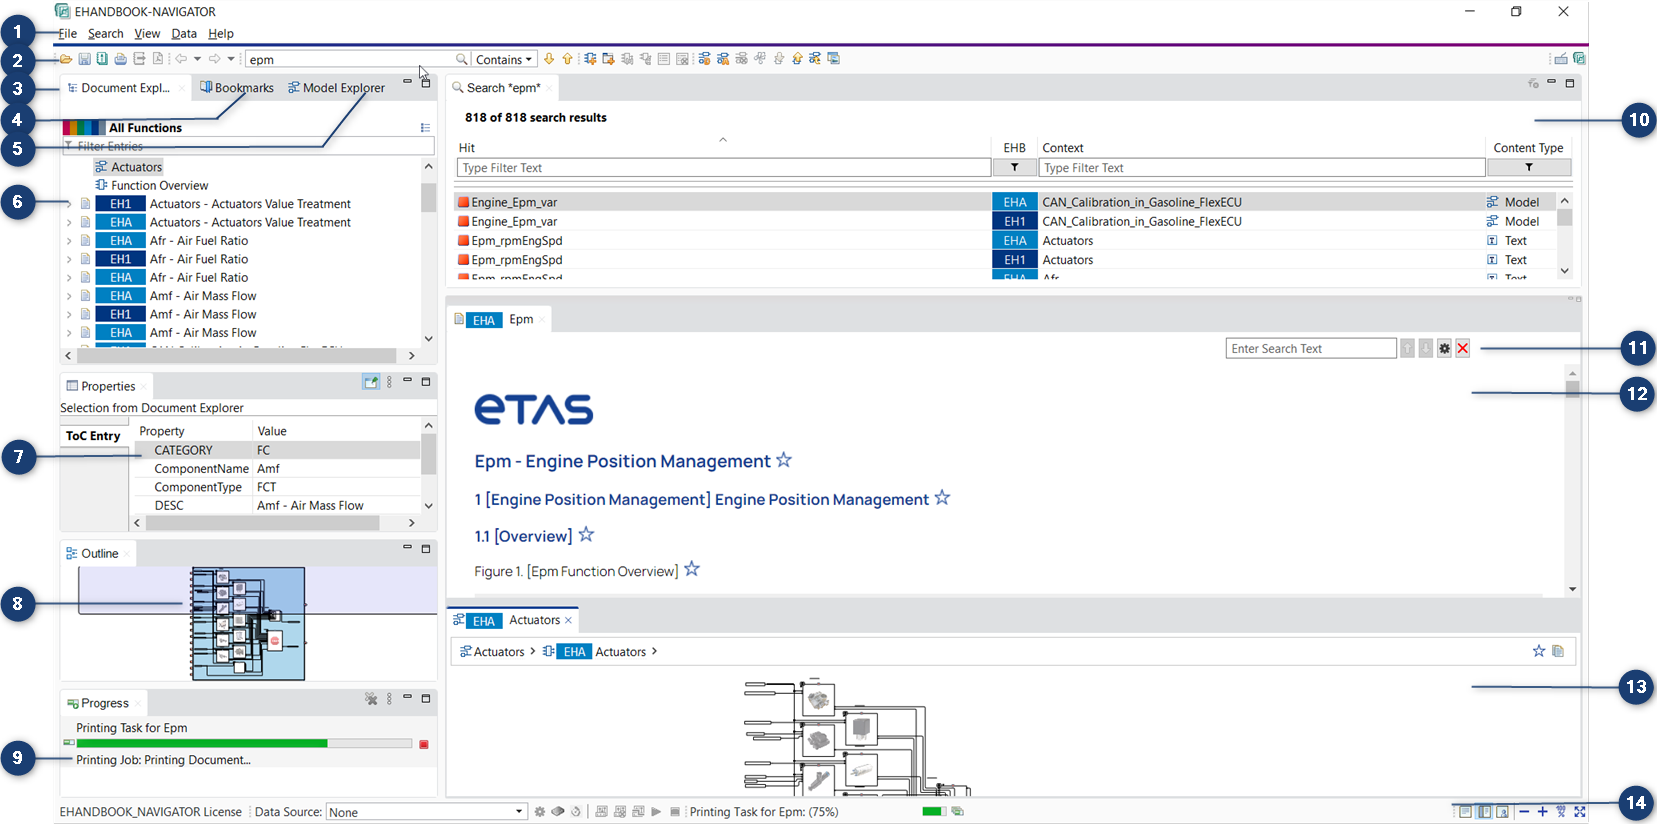Image resolution: width=1657 pixels, height=824 pixels.
Task: Click the open folder icon in toolbar
Action: click(66, 59)
